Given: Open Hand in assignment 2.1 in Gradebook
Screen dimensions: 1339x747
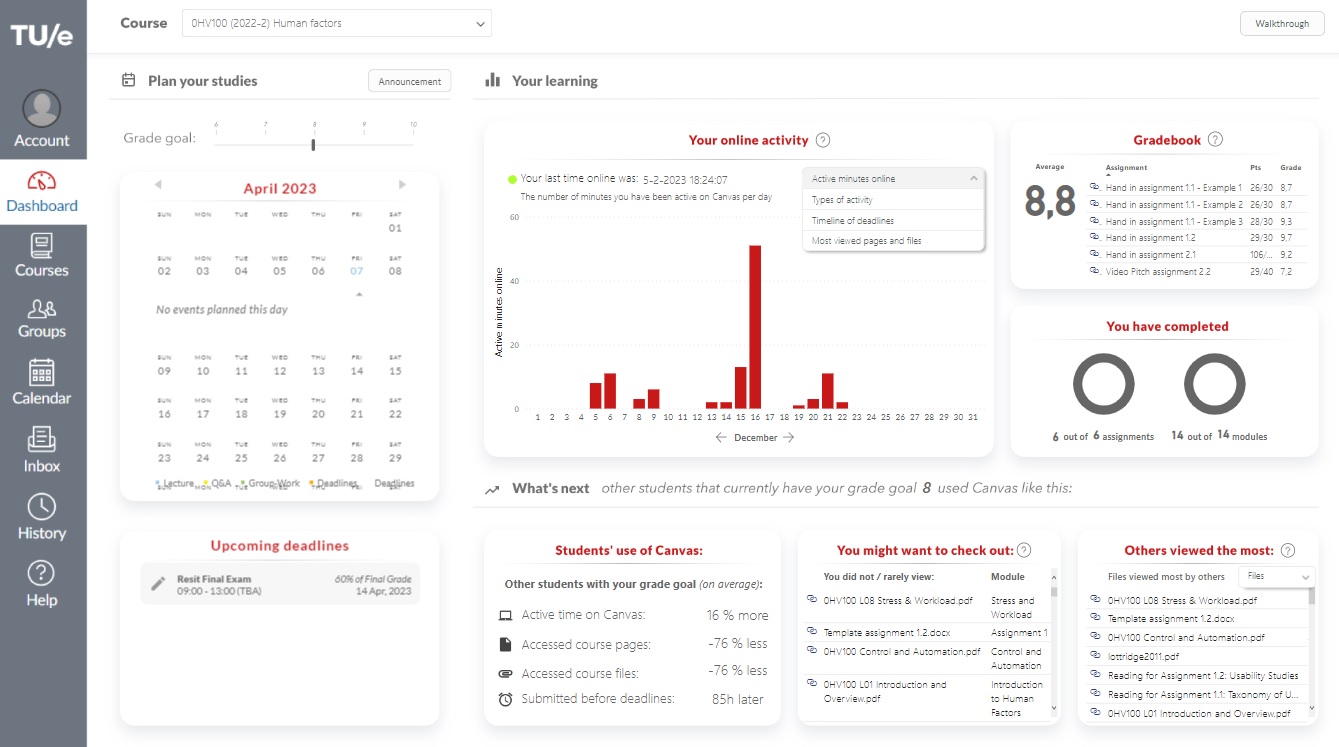Looking at the screenshot, I should click(x=1150, y=255).
